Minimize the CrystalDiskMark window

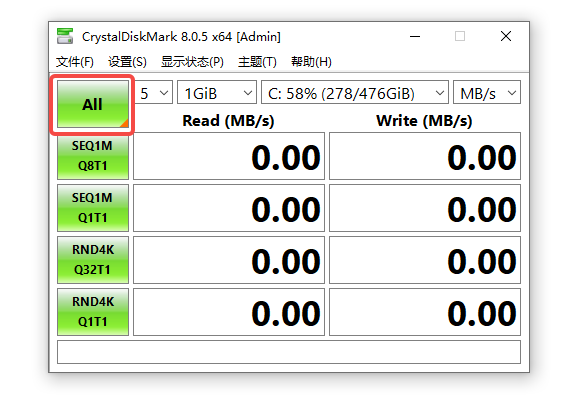[x=415, y=36]
